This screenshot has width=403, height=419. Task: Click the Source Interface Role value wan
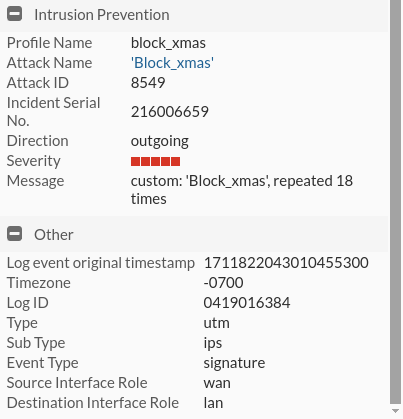point(217,383)
